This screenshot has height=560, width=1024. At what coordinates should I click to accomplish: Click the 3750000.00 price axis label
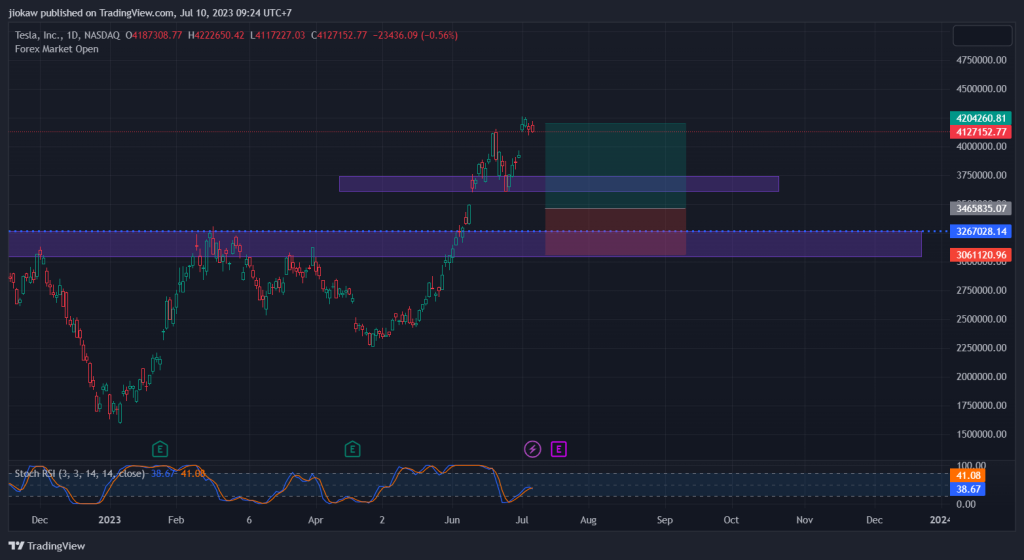(x=981, y=175)
